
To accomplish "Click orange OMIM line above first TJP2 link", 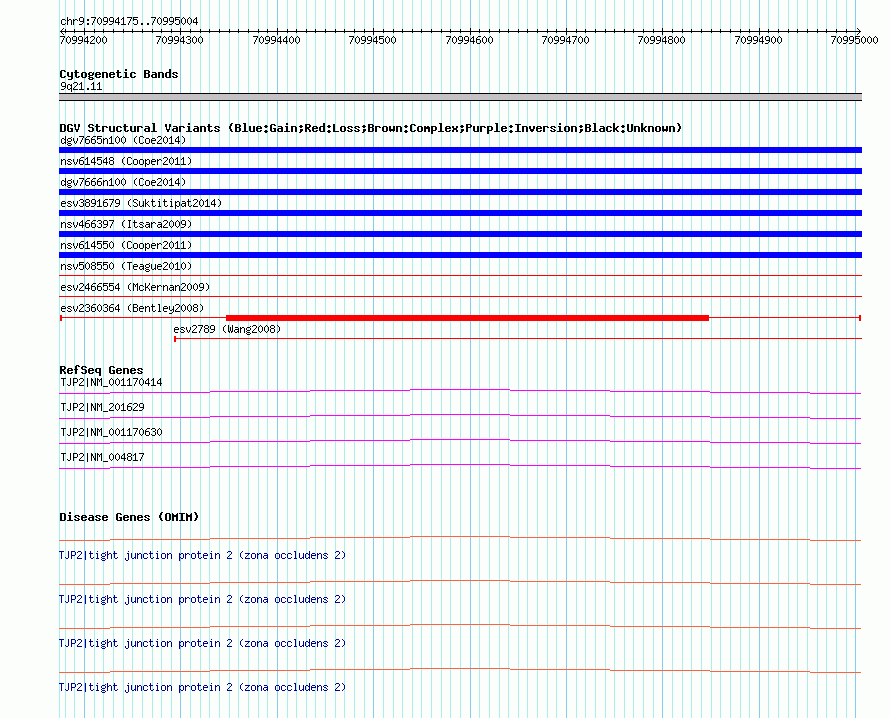I will [x=460, y=538].
